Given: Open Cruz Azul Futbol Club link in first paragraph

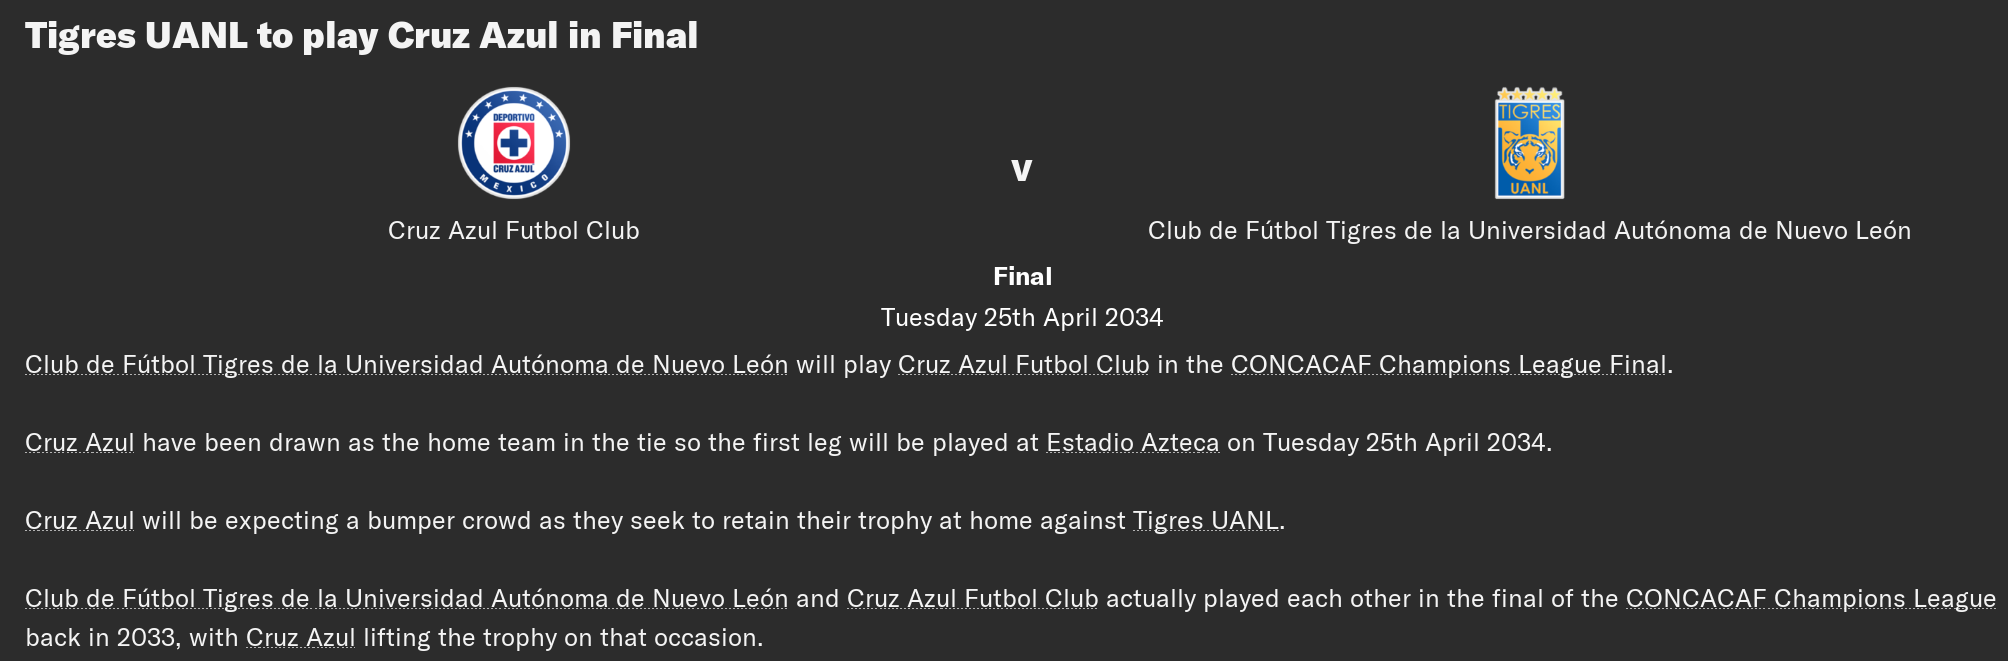Looking at the screenshot, I should coord(1024,365).
